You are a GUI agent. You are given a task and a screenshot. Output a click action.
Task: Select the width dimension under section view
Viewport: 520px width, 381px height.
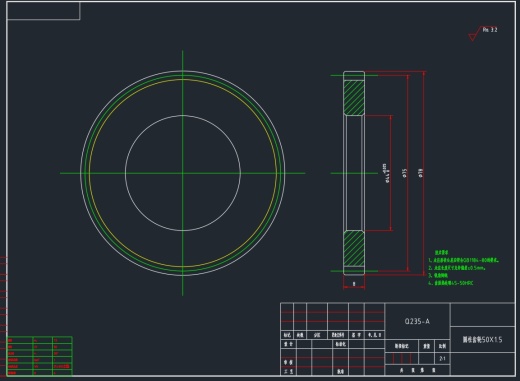tap(354, 284)
